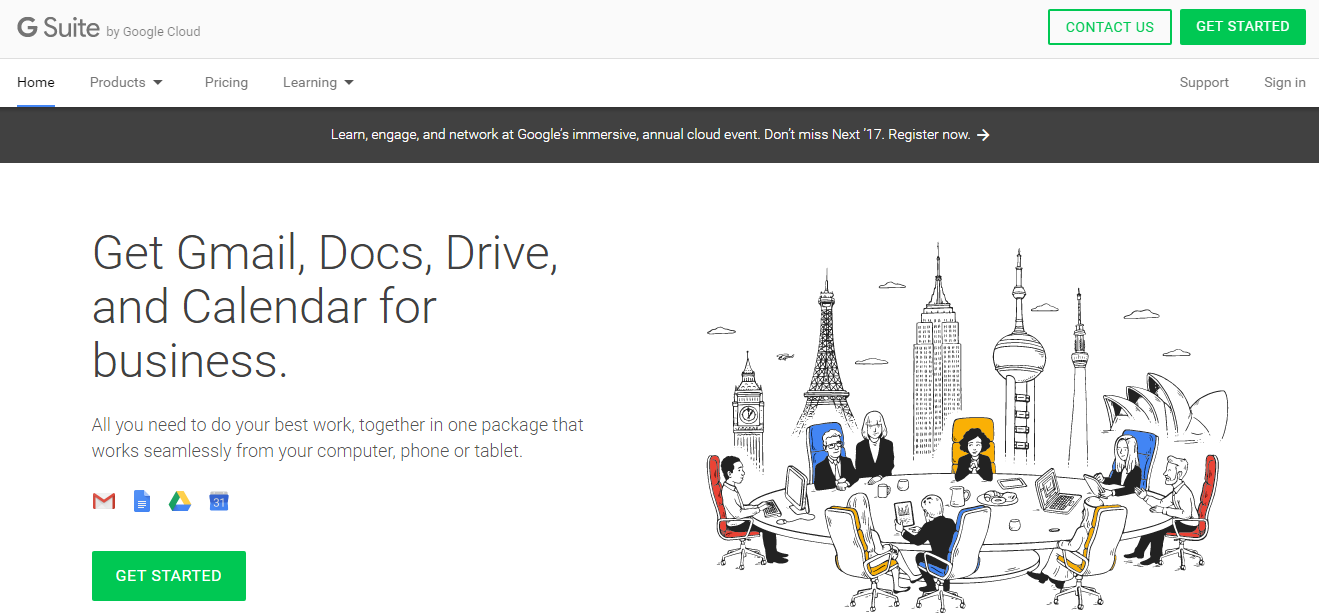Click the Google Calendar icon
This screenshot has height=613, width=1319.
pyautogui.click(x=219, y=501)
